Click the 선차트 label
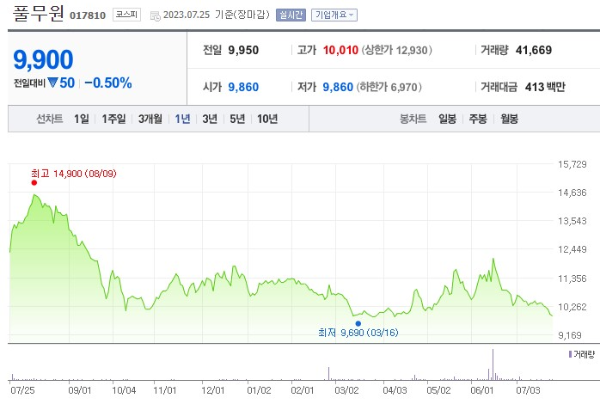This screenshot has height=407, width=600. coord(50,119)
